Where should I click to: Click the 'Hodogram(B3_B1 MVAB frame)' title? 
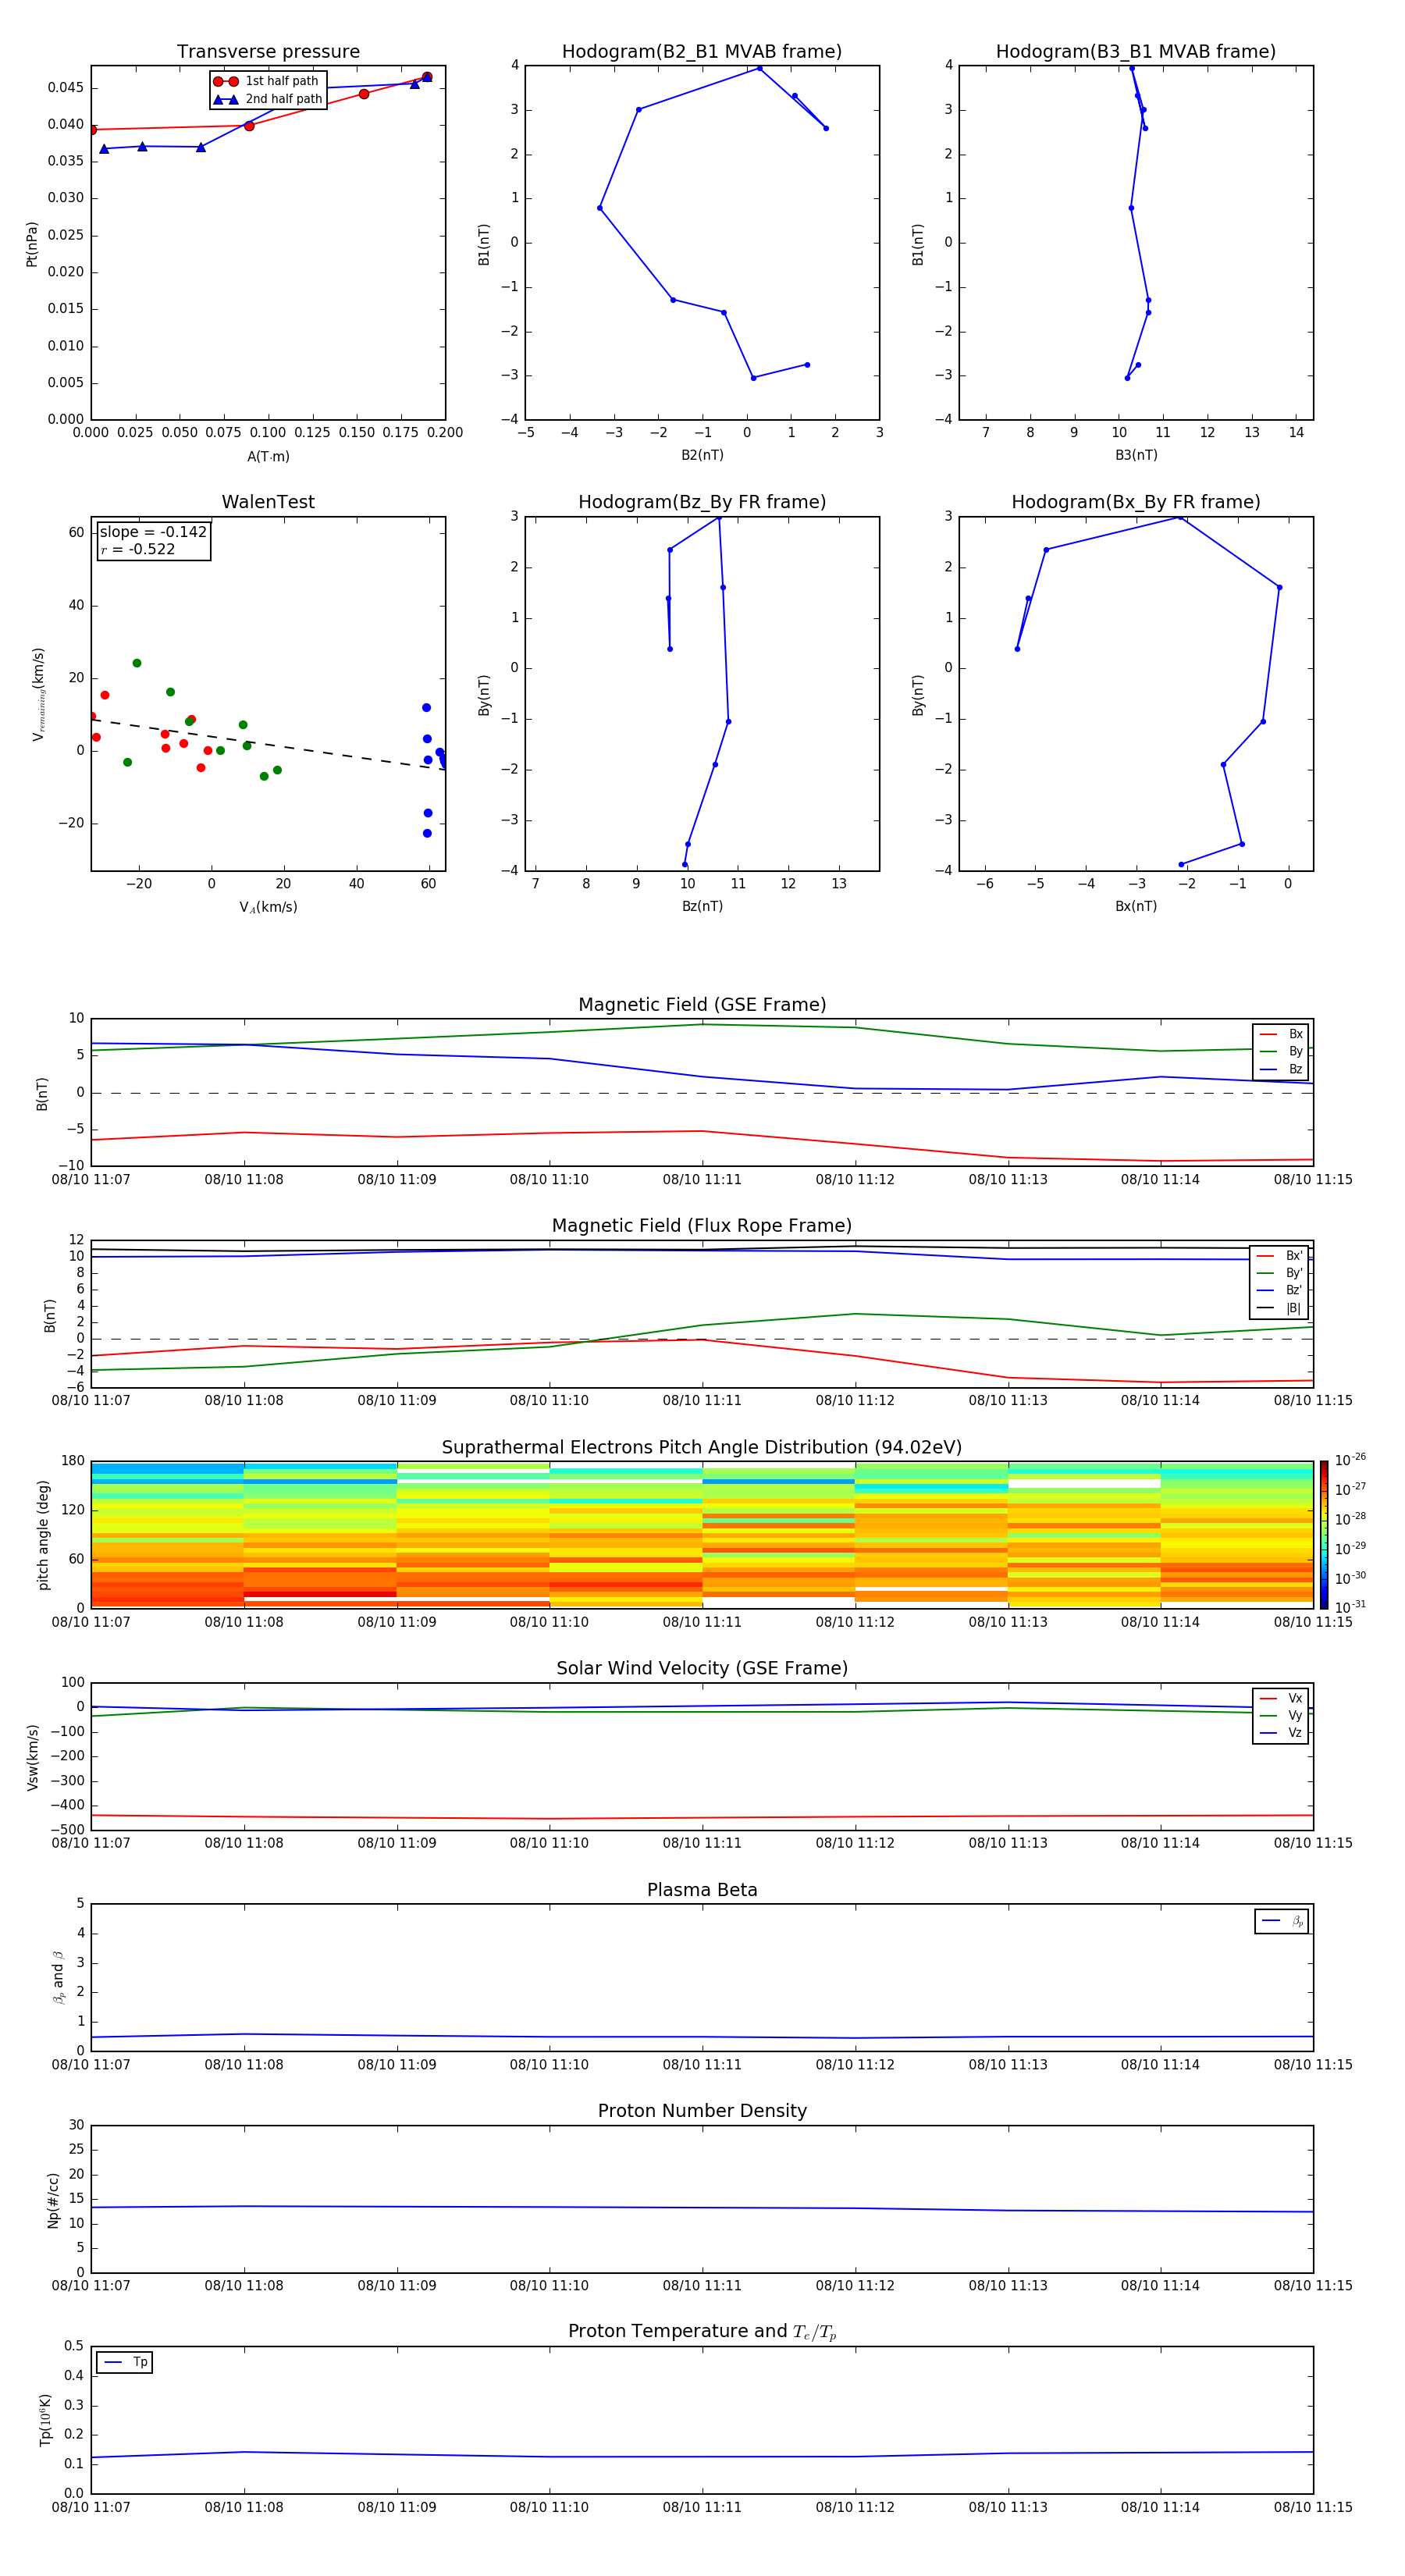[1136, 52]
